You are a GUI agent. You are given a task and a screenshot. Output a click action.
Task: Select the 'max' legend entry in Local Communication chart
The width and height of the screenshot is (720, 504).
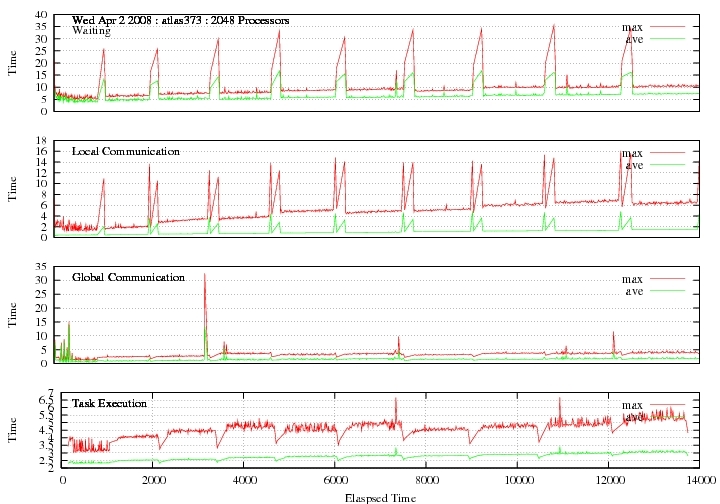[632, 153]
